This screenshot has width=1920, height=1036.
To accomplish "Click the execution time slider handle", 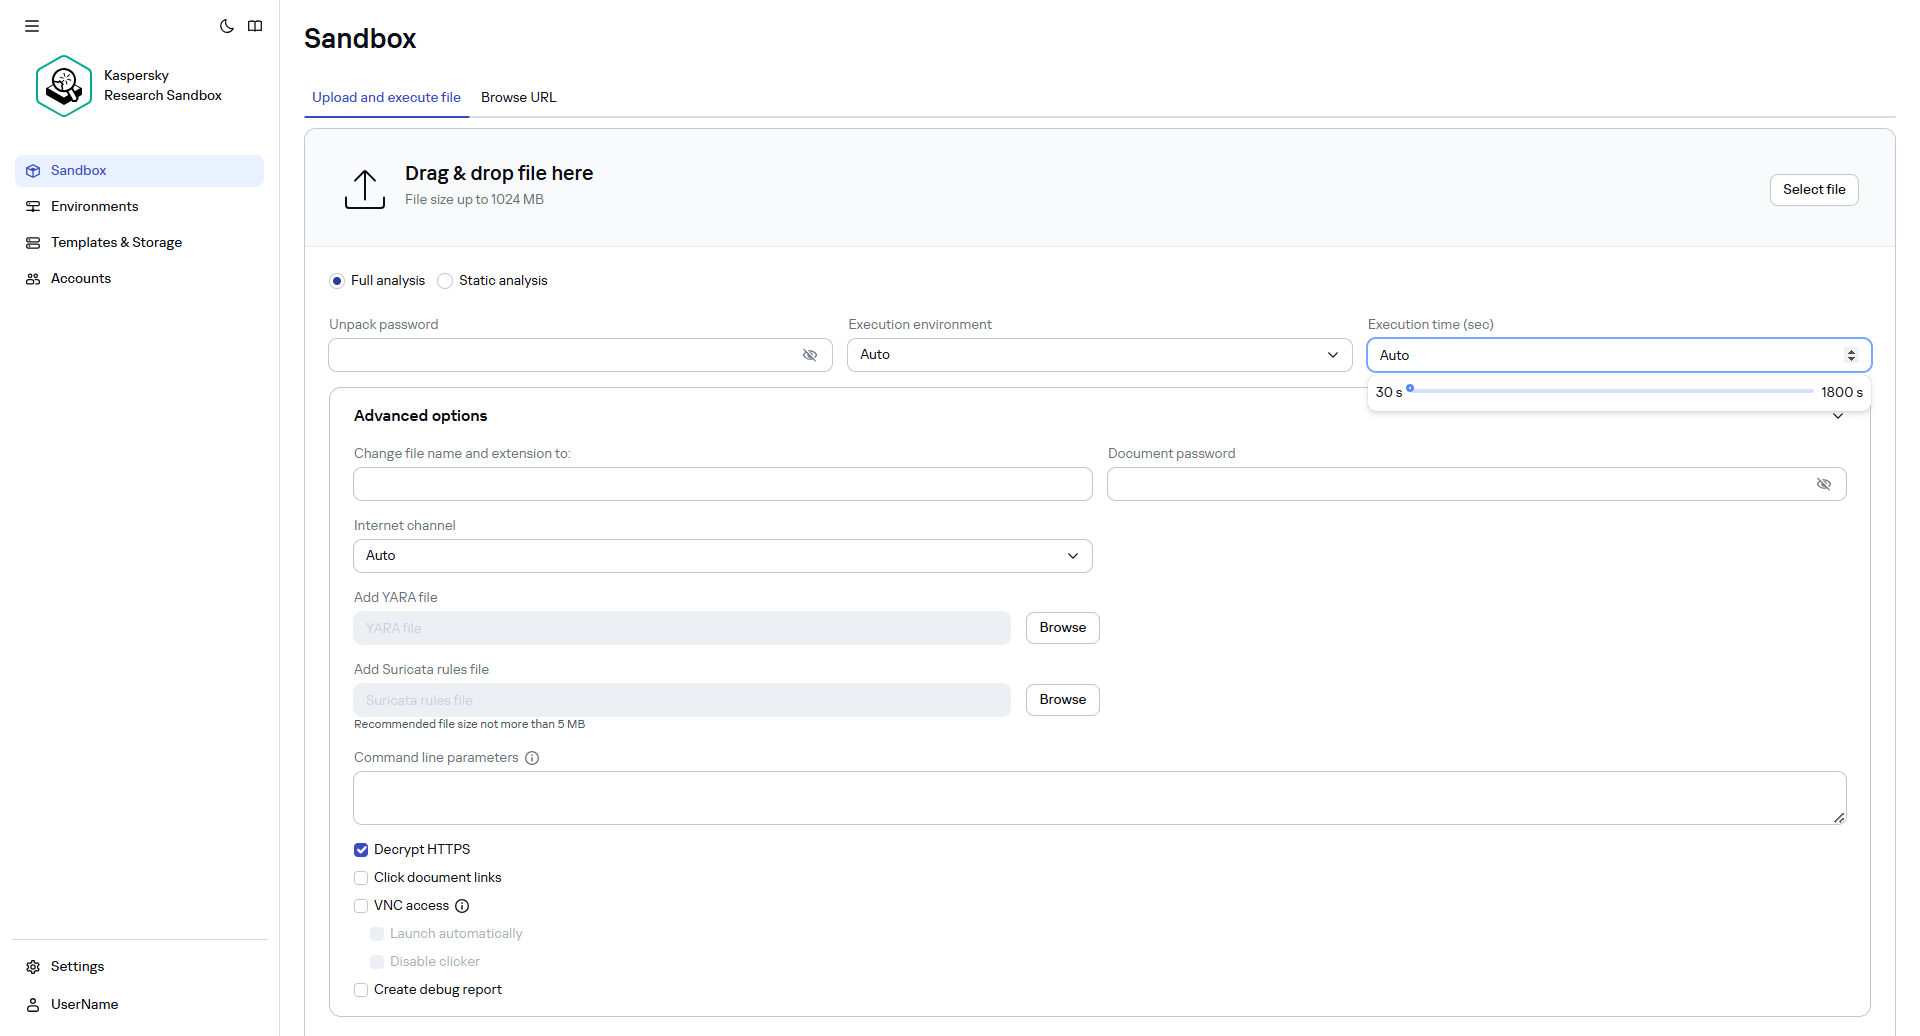I will coord(1410,389).
